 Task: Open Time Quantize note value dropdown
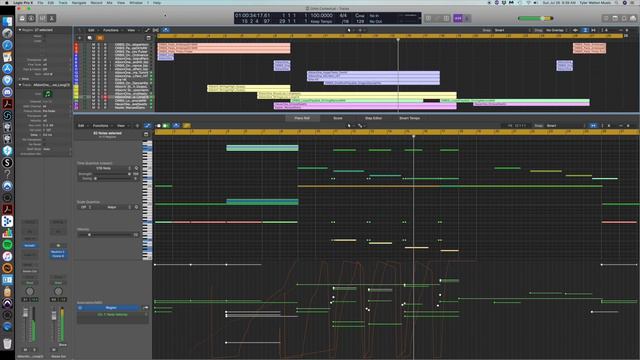[x=105, y=168]
